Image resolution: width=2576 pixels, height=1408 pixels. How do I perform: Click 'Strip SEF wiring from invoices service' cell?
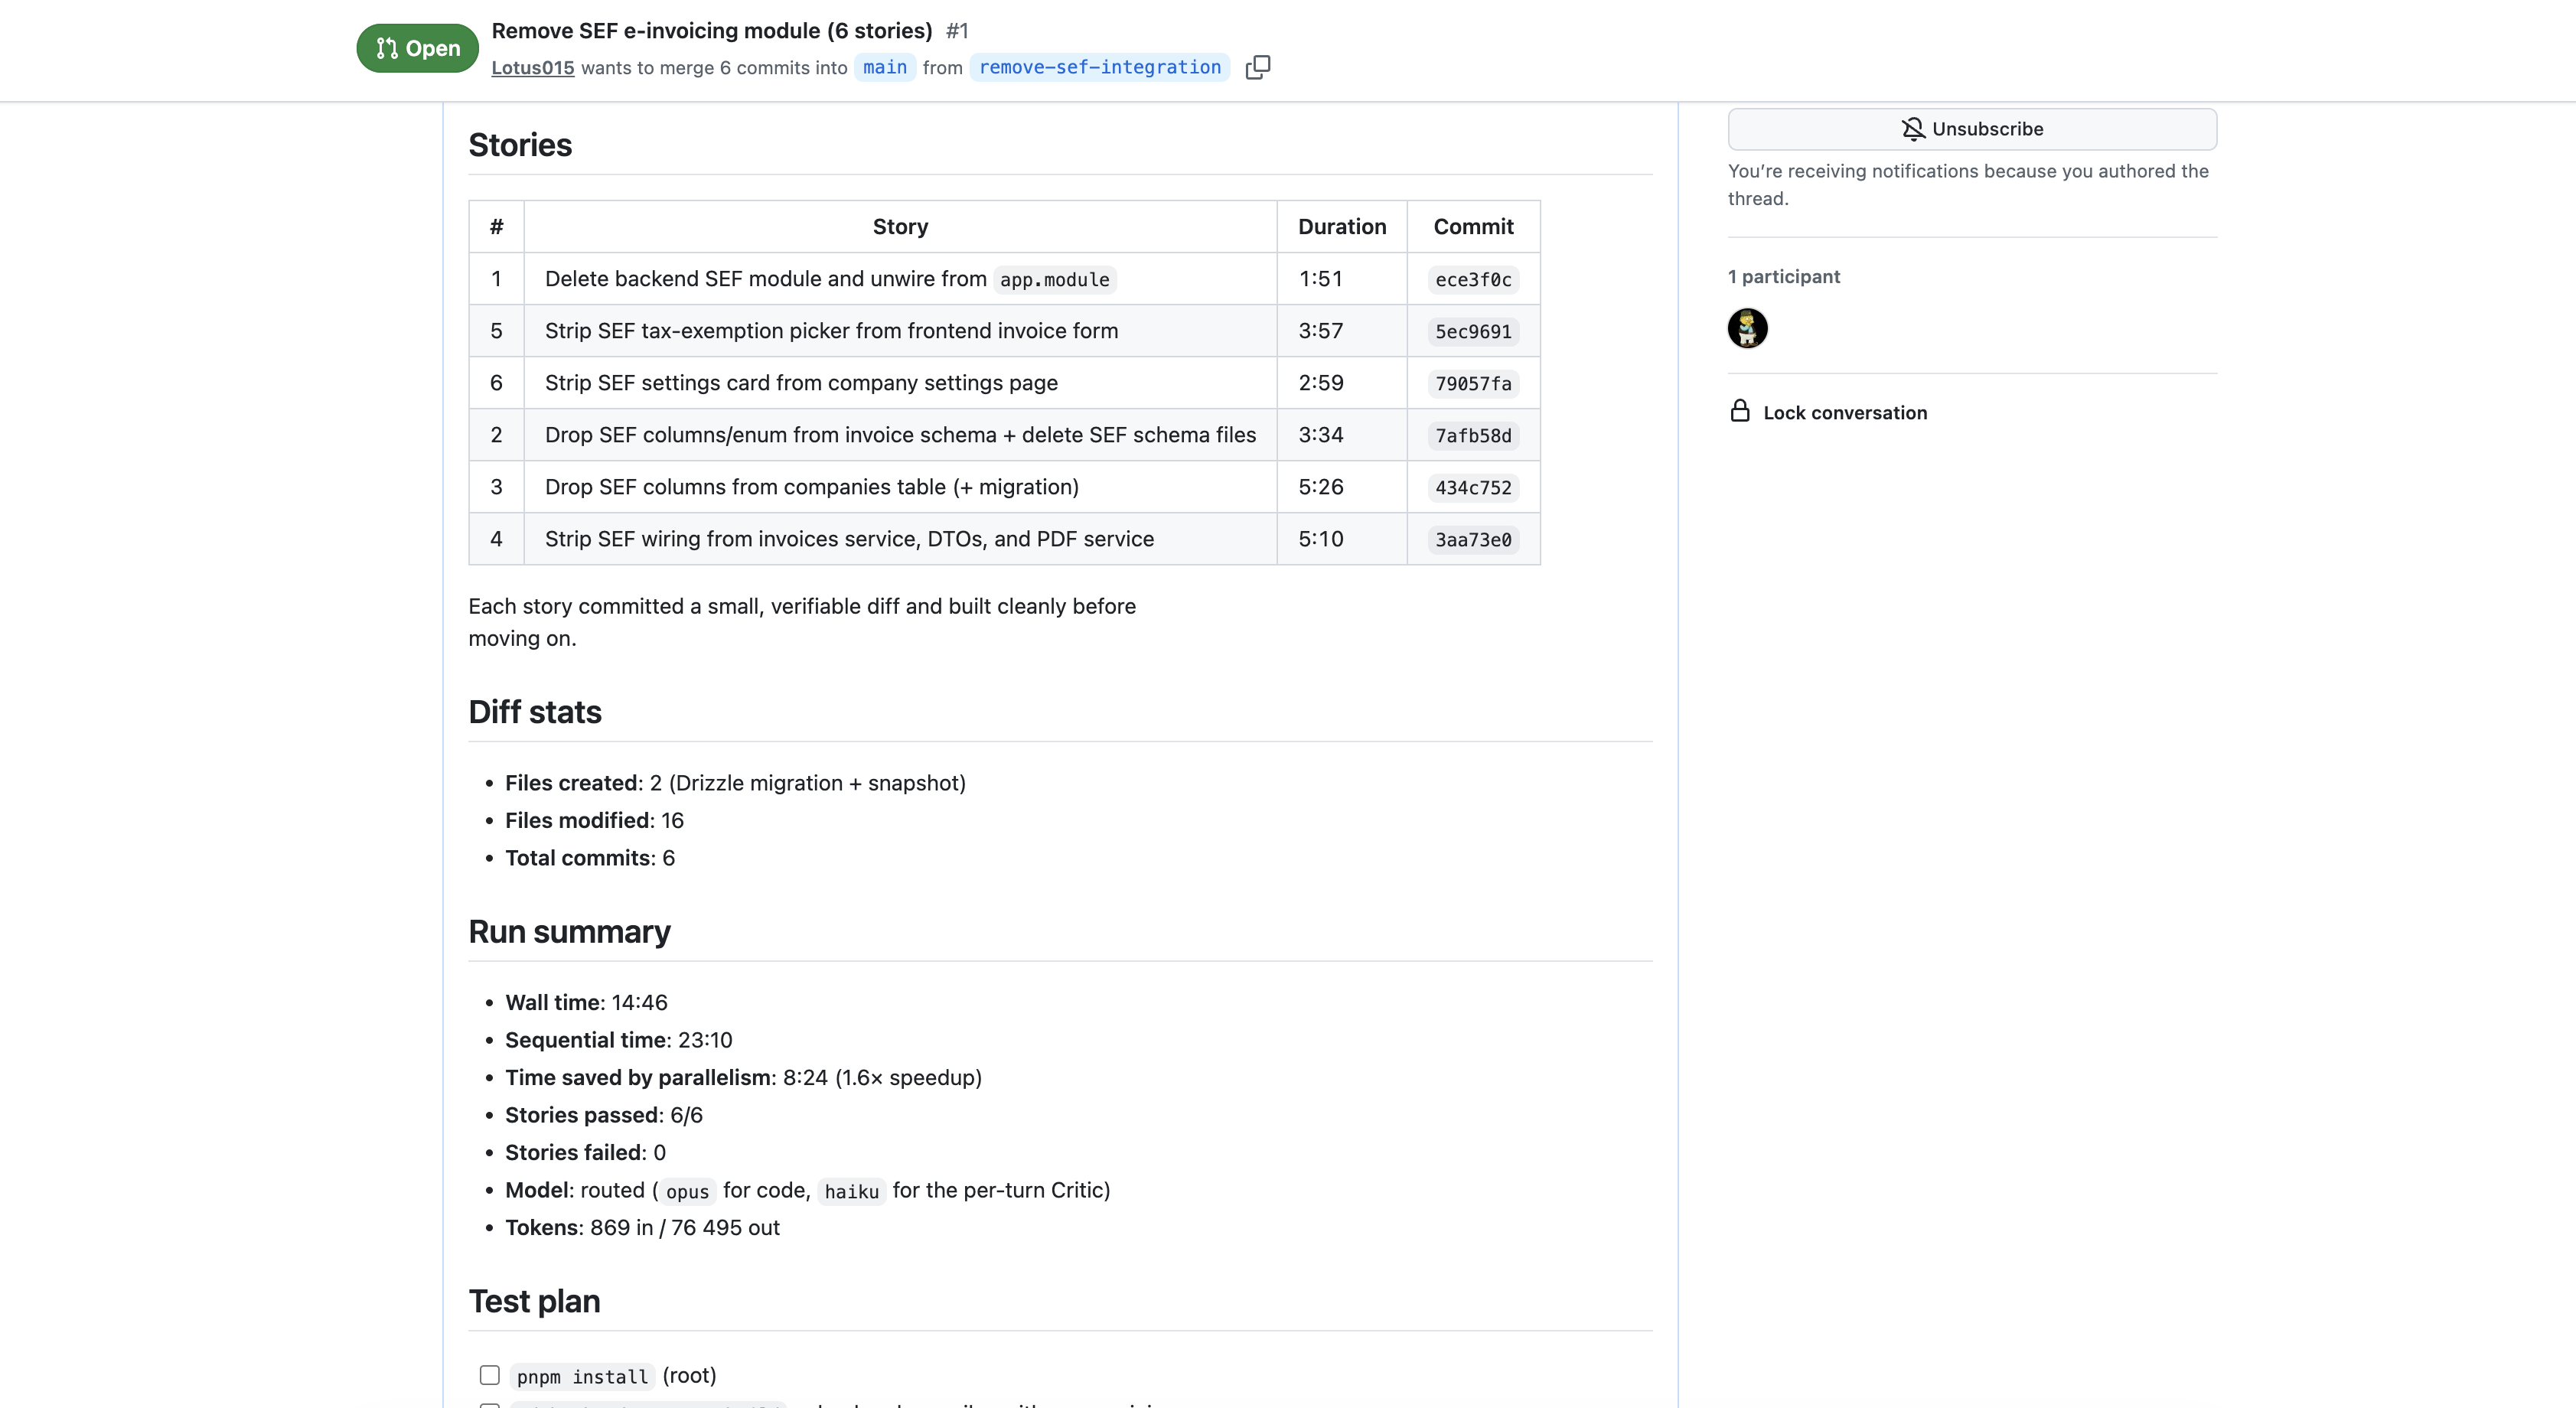[900, 539]
